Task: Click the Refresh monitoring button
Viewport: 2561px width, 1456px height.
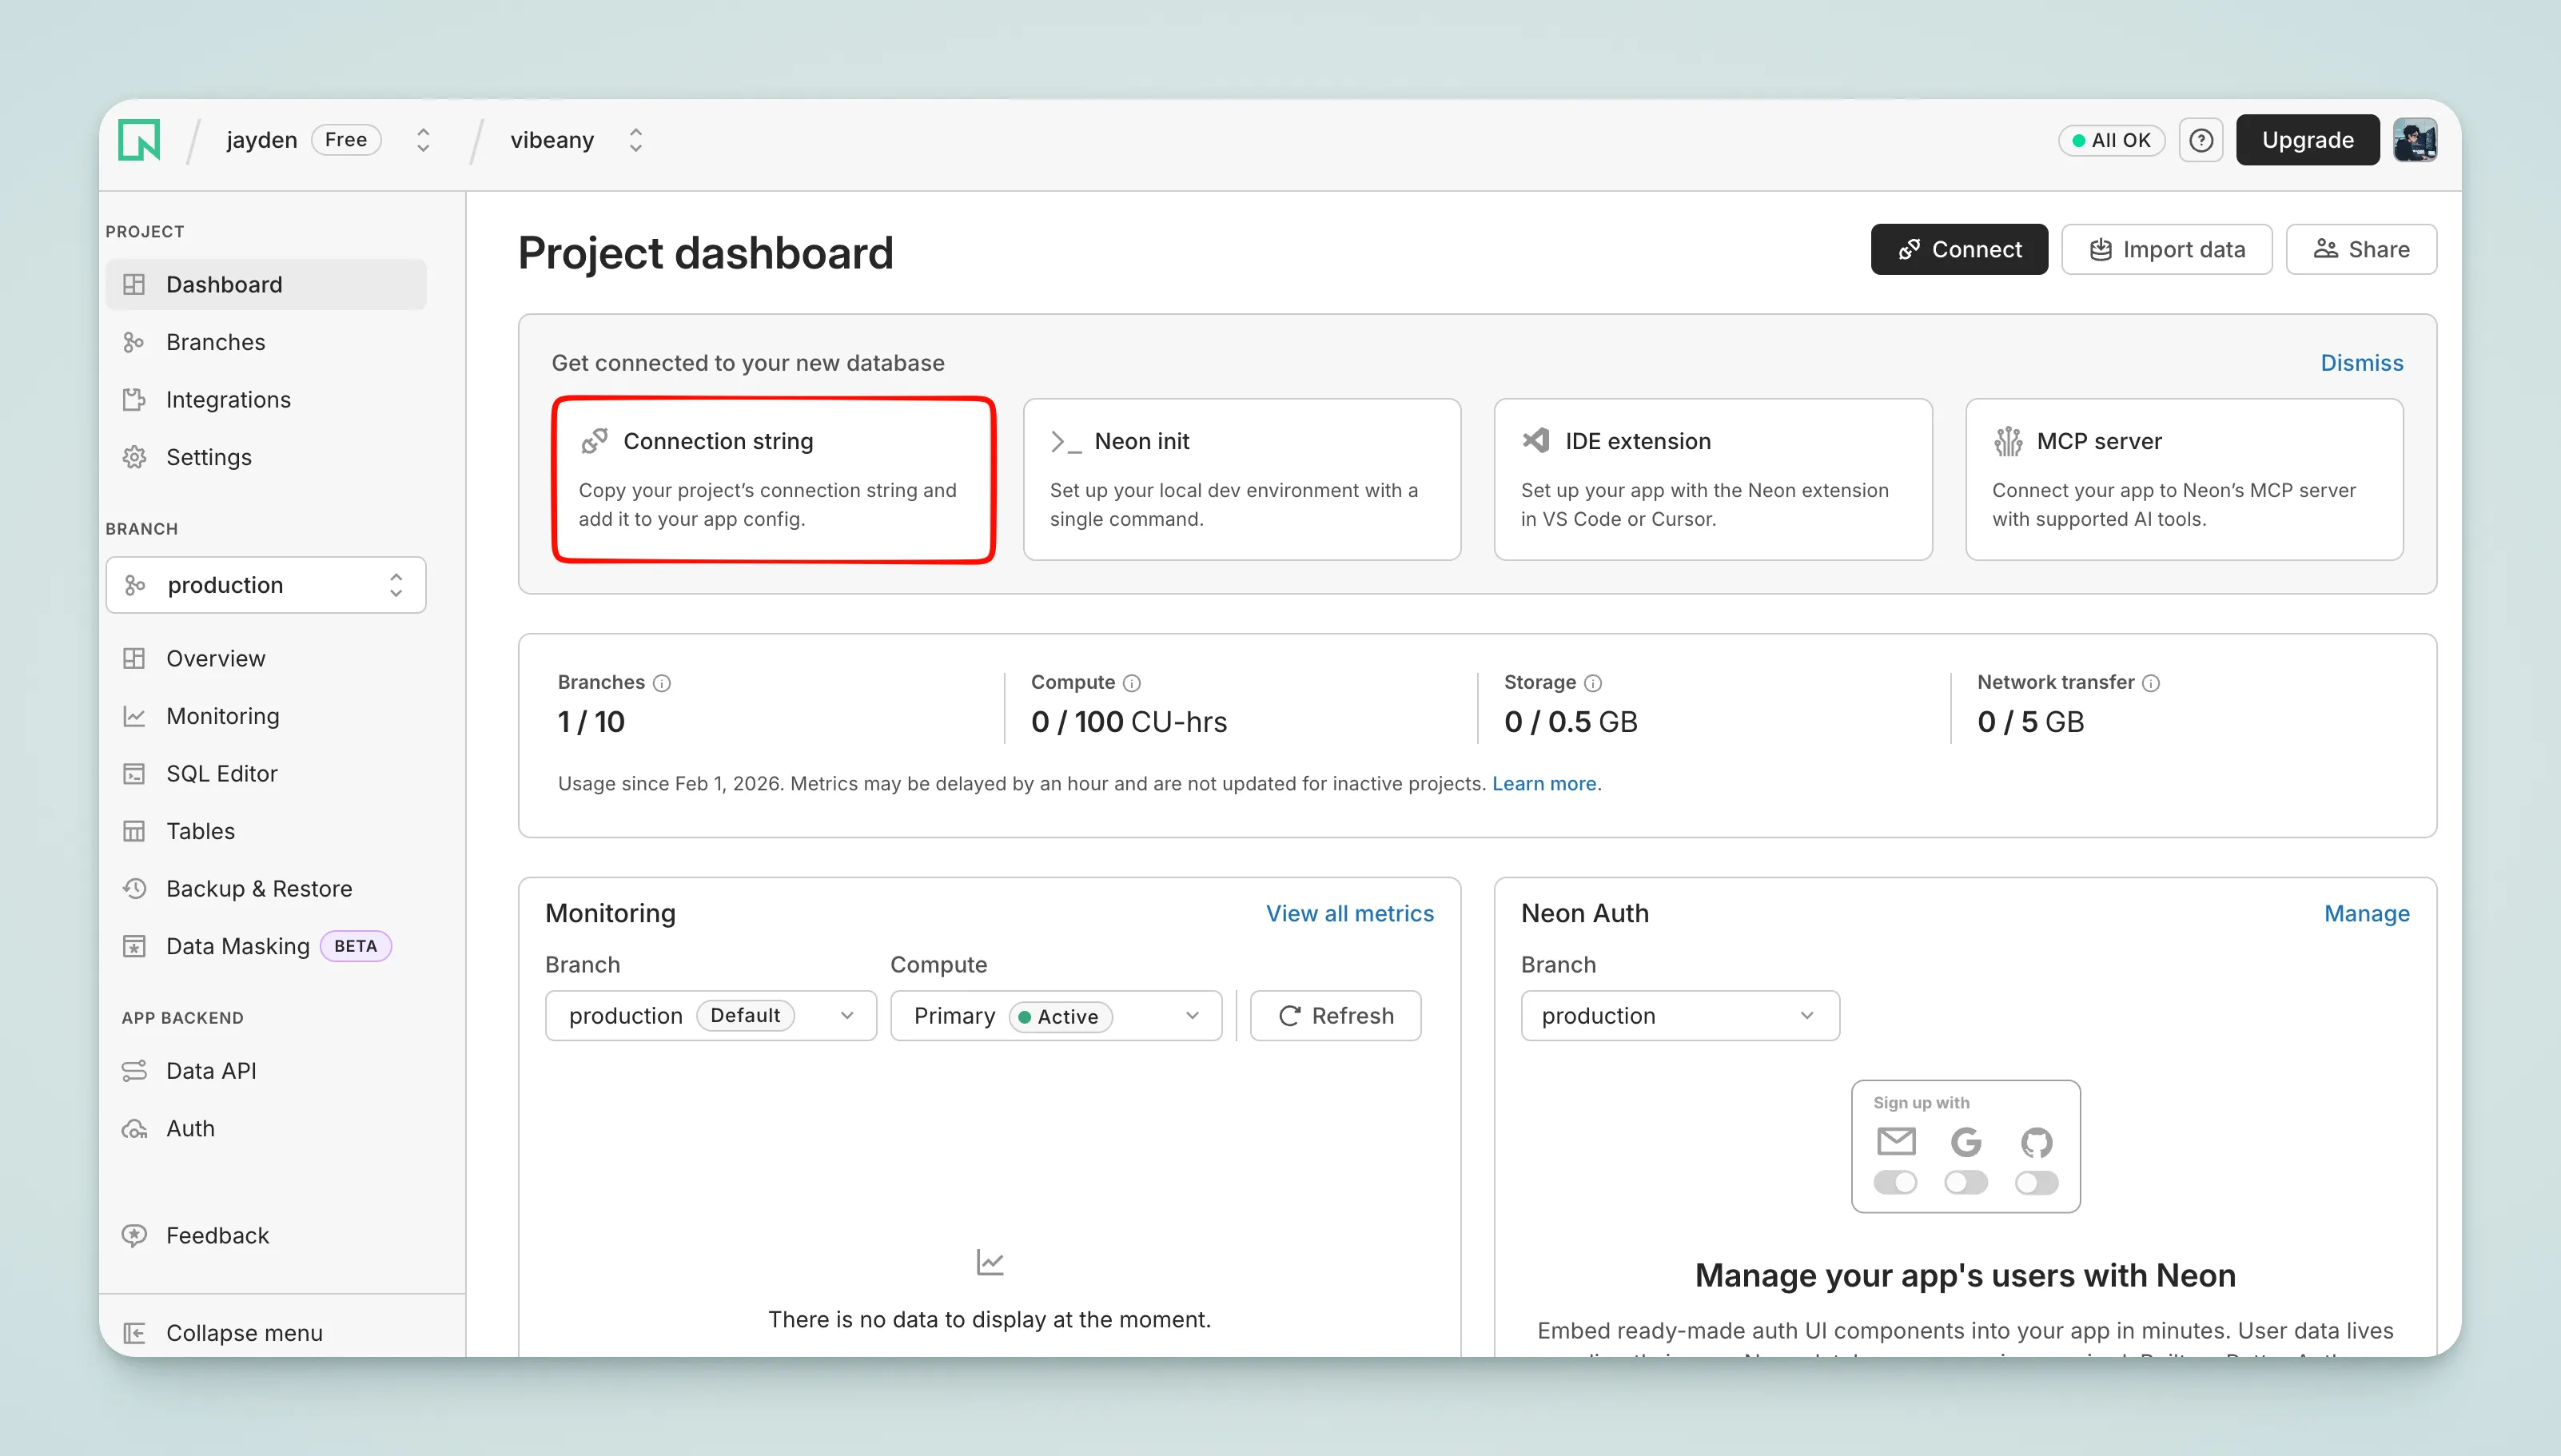Action: tap(1335, 1016)
